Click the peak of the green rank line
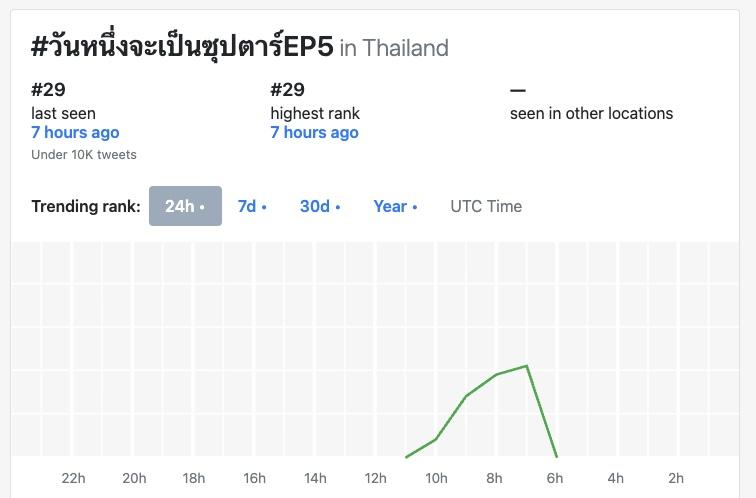 click(x=526, y=366)
